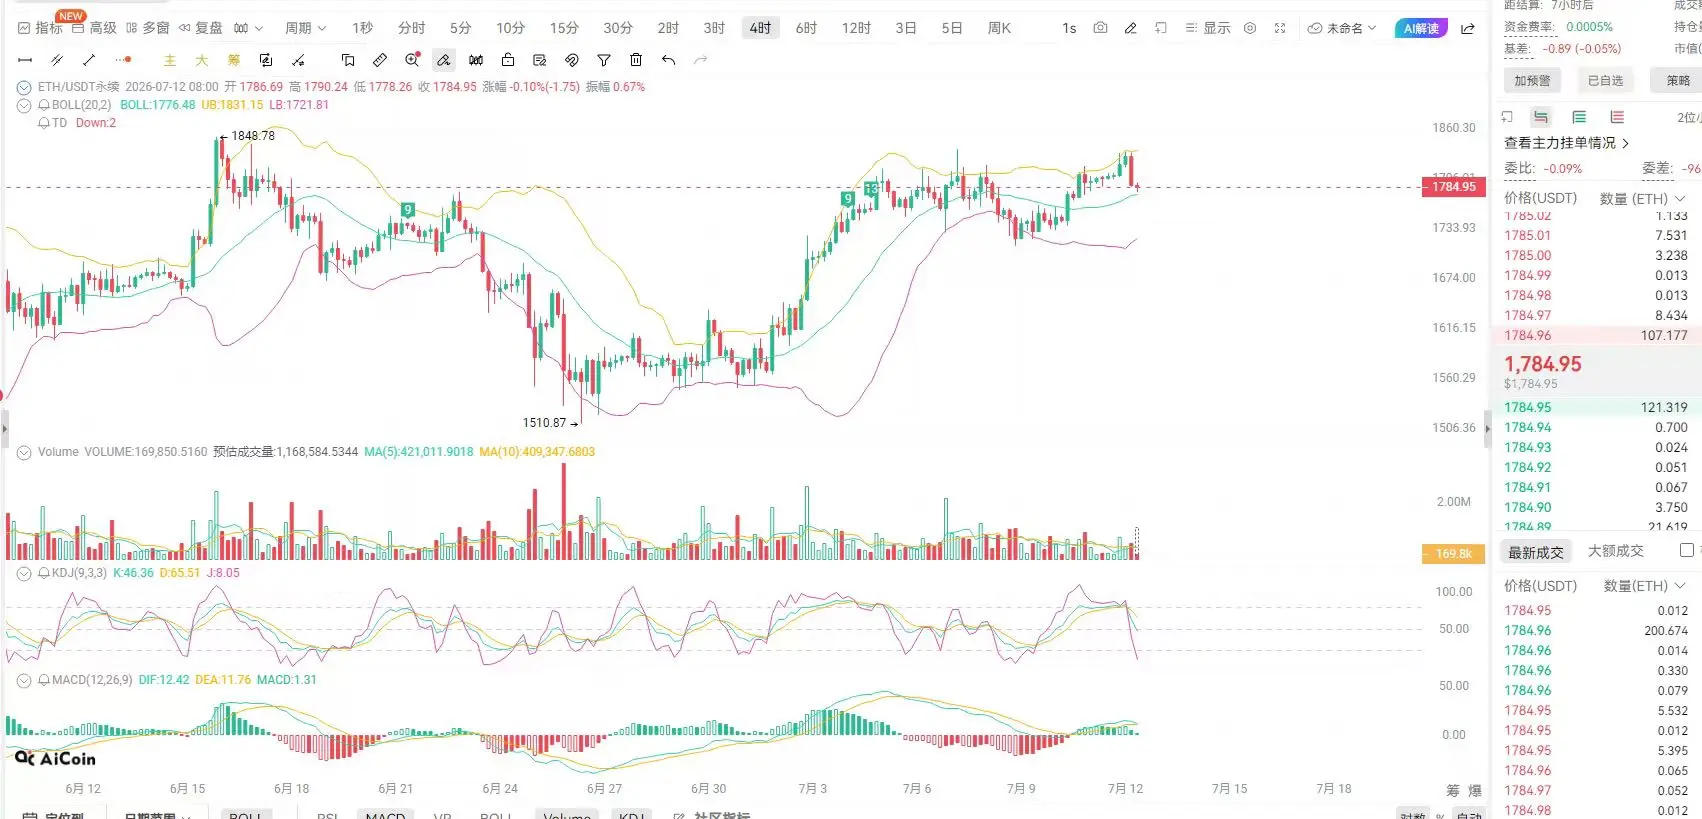Screen dimensions: 1702x819
Task: Choose the 1s refresh interval
Action: pyautogui.click(x=1069, y=28)
